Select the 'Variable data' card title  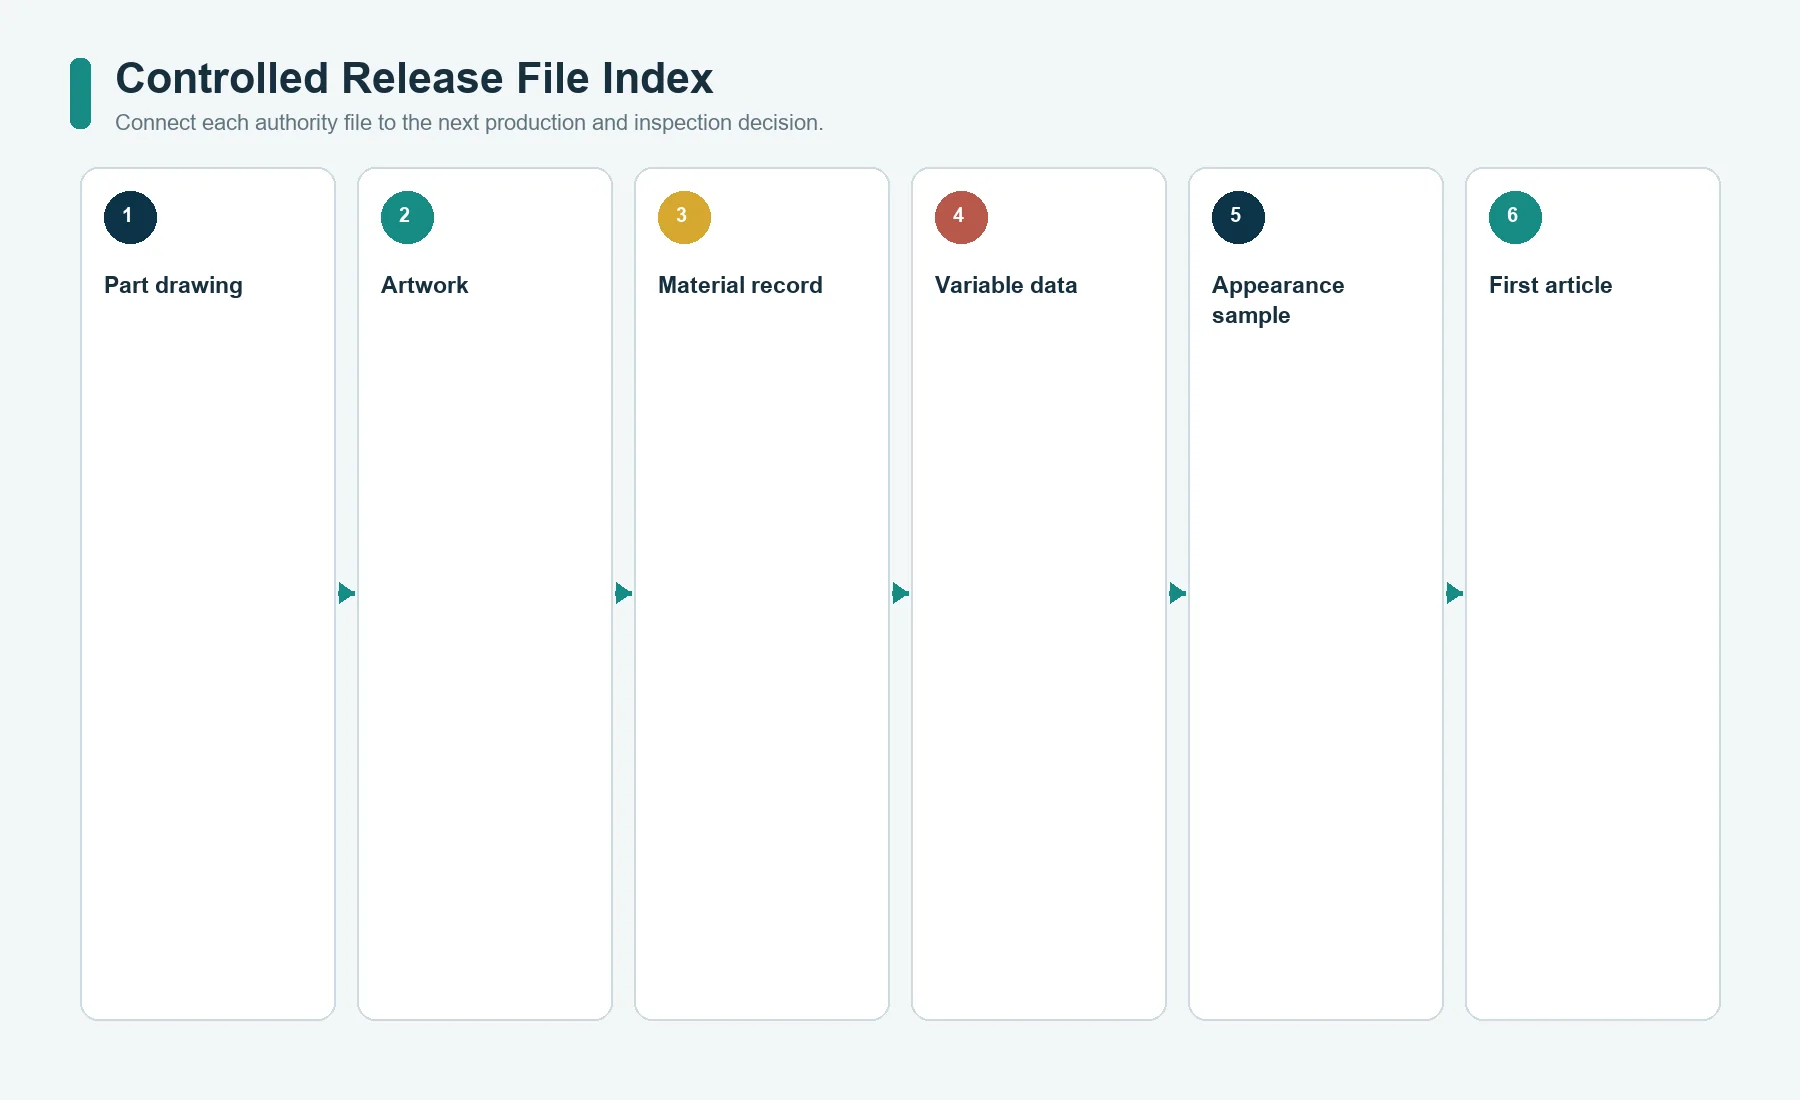pyautogui.click(x=1006, y=285)
